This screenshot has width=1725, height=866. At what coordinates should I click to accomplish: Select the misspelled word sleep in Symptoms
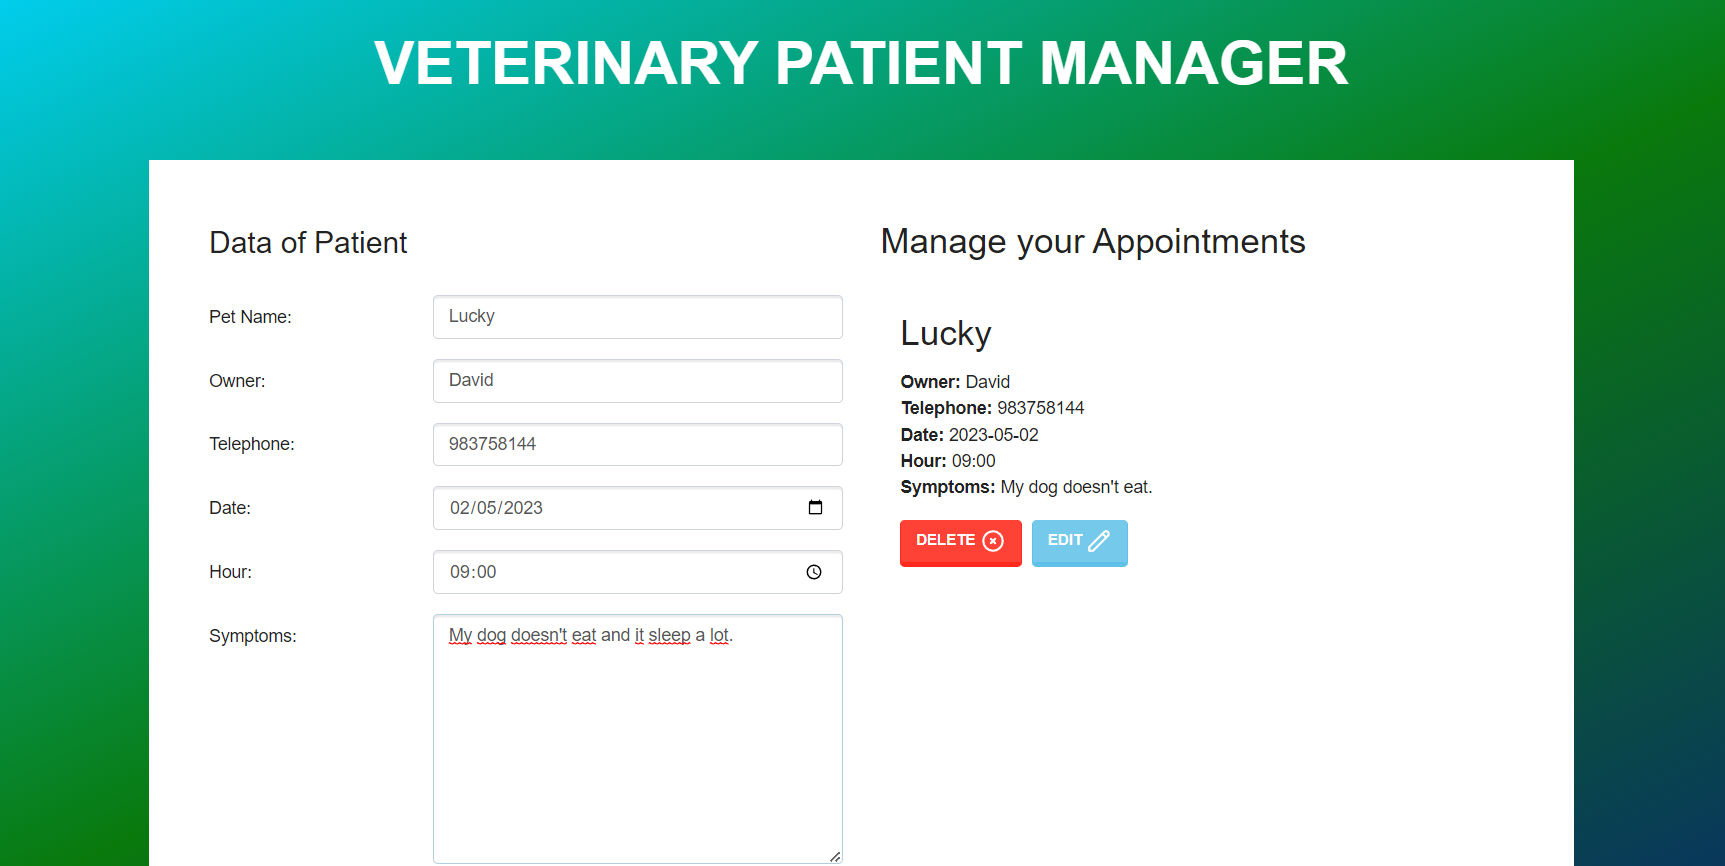669,635
